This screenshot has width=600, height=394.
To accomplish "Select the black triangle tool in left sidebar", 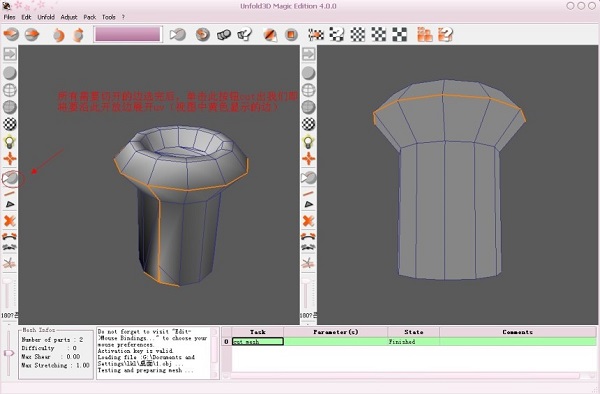I will (x=10, y=205).
